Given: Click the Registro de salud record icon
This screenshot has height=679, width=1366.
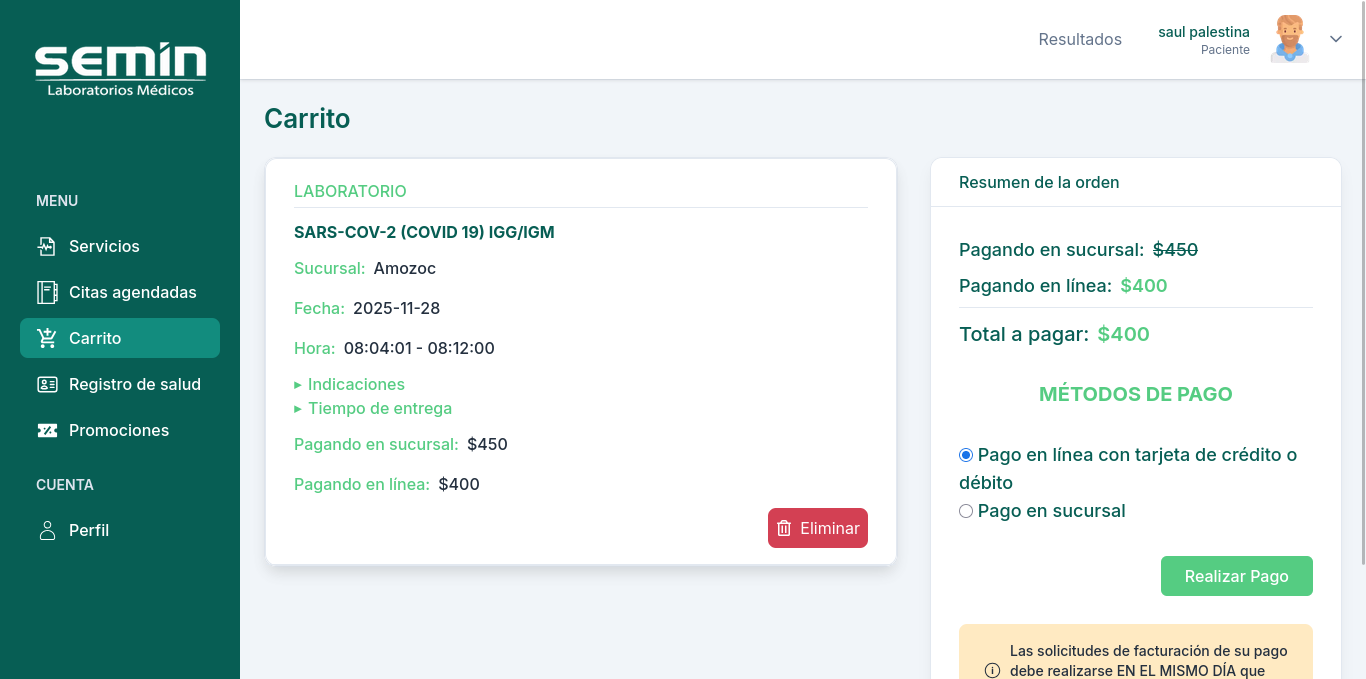Looking at the screenshot, I should point(46,384).
